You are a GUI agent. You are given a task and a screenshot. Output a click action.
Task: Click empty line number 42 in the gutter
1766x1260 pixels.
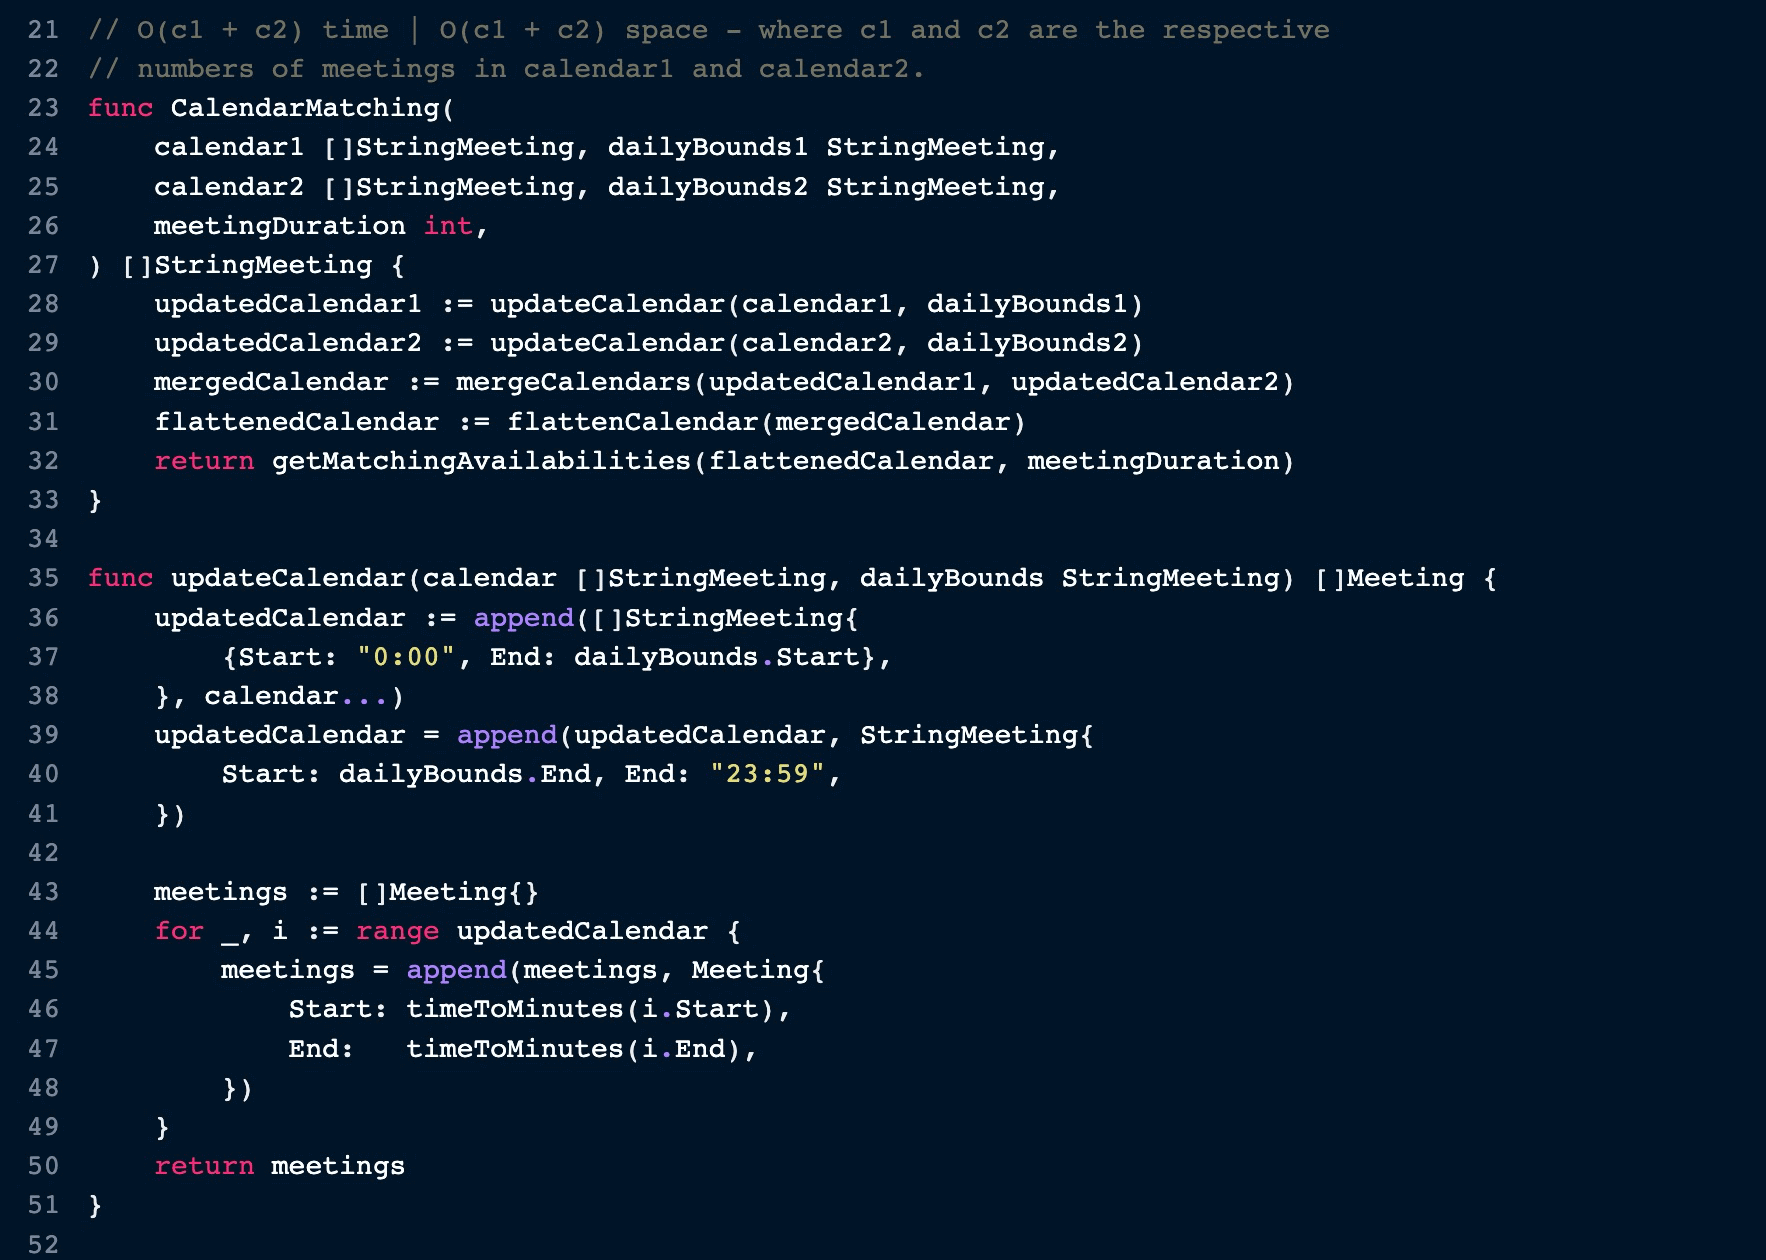point(43,852)
